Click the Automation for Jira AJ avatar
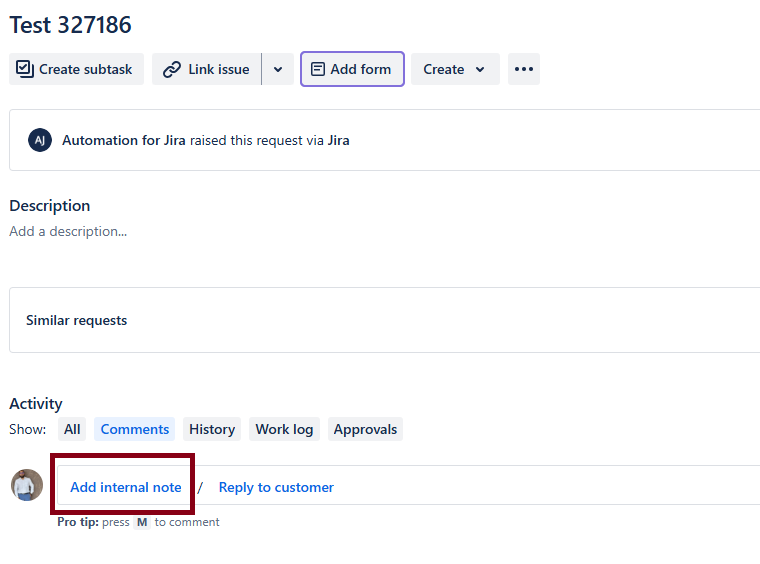 tap(40, 140)
